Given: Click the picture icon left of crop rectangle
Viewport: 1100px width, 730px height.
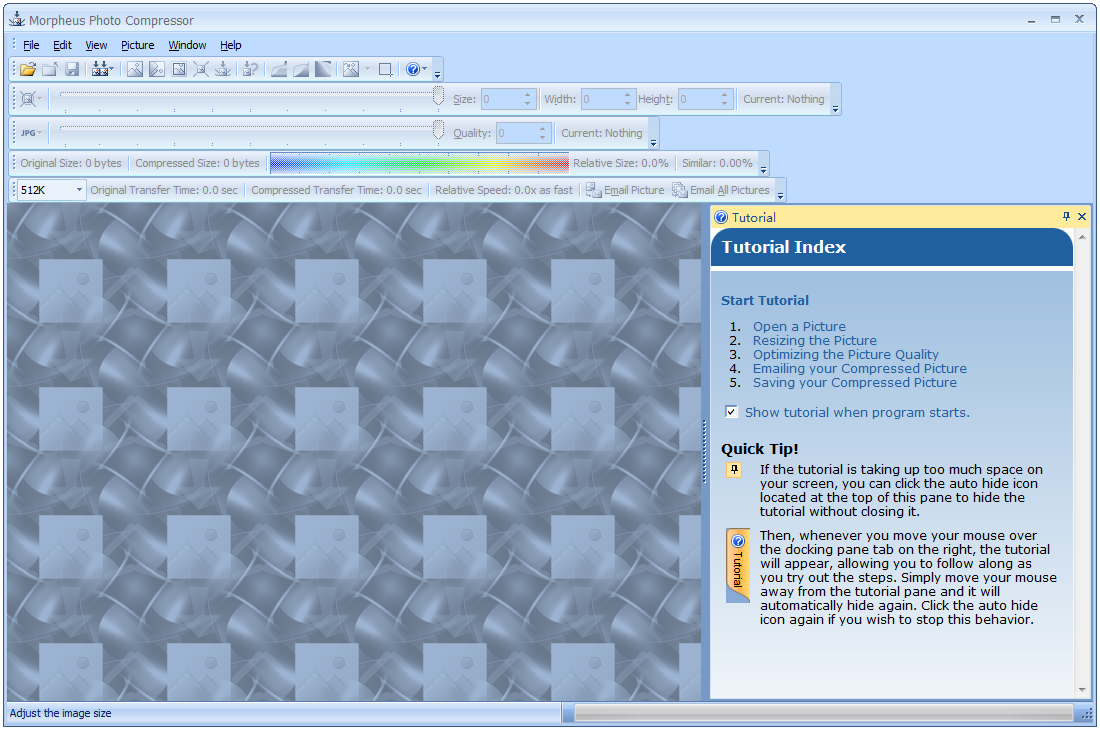Looking at the screenshot, I should pyautogui.click(x=351, y=69).
